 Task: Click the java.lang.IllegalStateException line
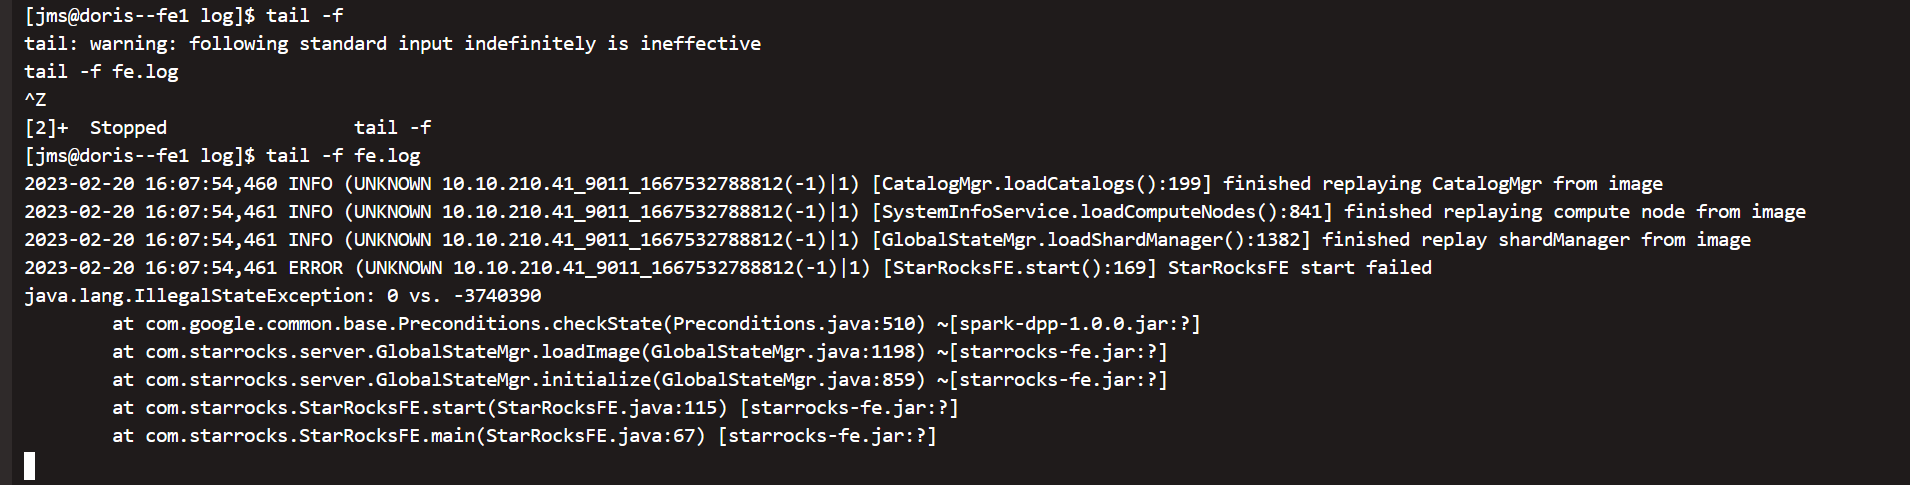click(x=283, y=296)
